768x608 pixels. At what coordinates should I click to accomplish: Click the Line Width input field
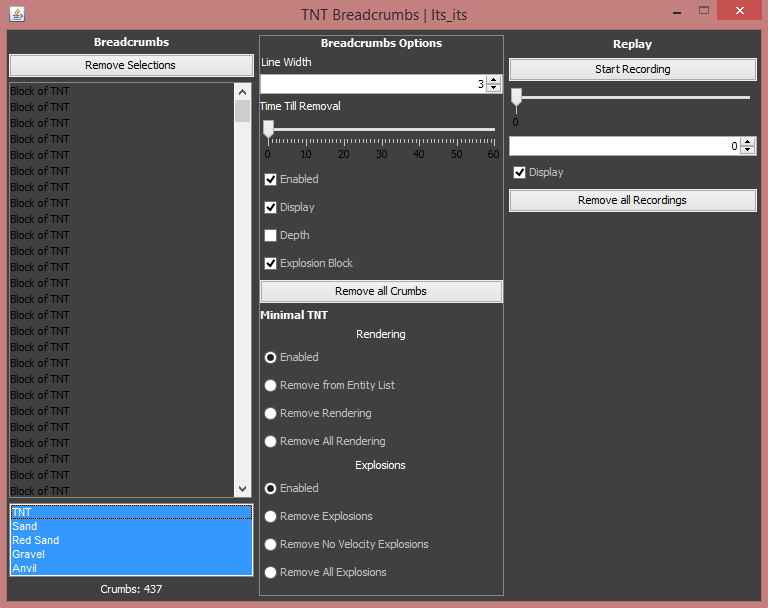pos(373,84)
